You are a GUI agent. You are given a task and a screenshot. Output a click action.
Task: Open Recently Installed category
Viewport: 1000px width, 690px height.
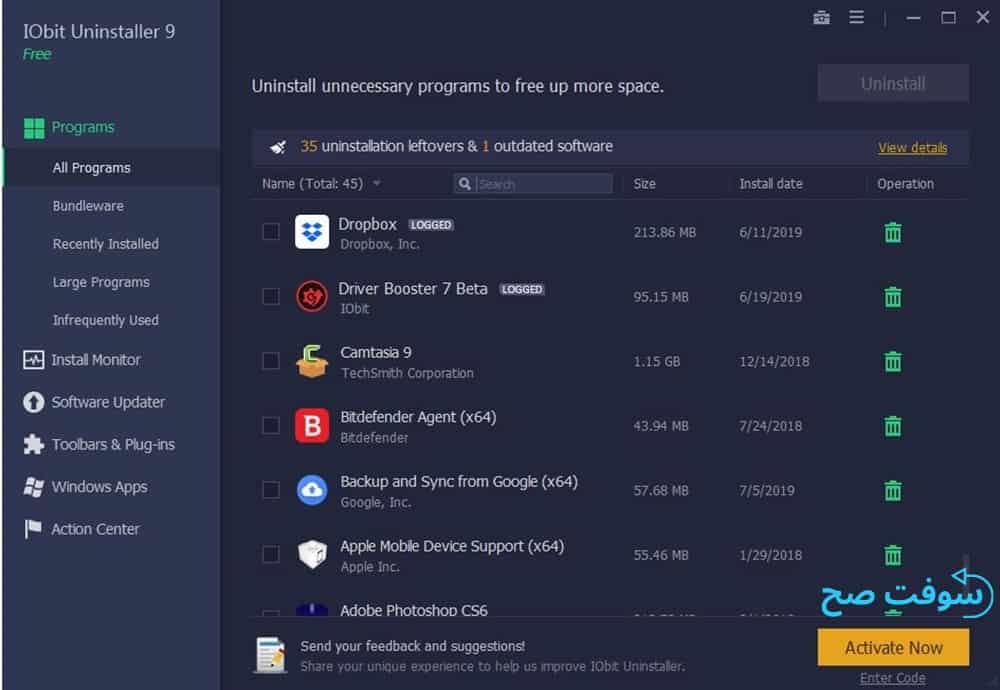click(105, 244)
